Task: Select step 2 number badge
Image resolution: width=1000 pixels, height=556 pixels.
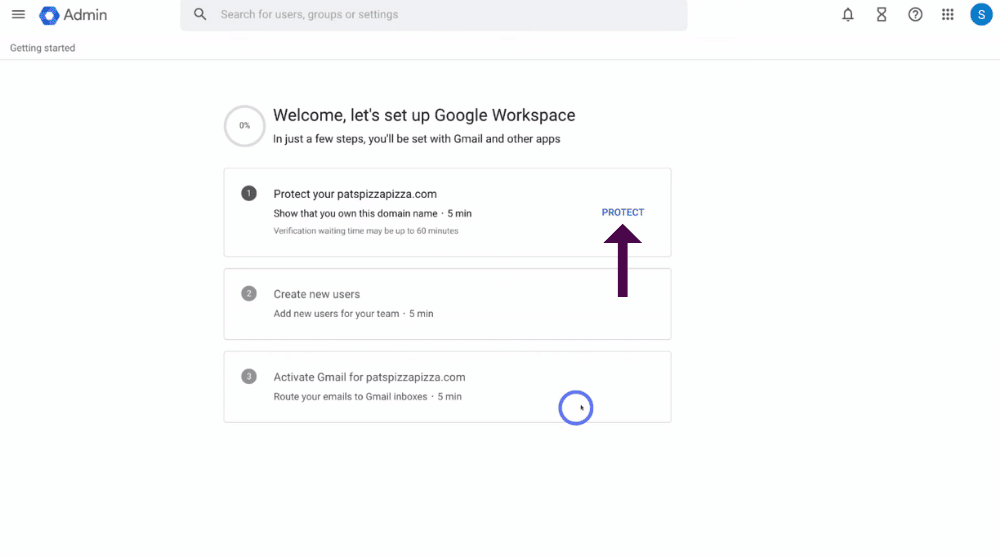Action: pos(249,293)
